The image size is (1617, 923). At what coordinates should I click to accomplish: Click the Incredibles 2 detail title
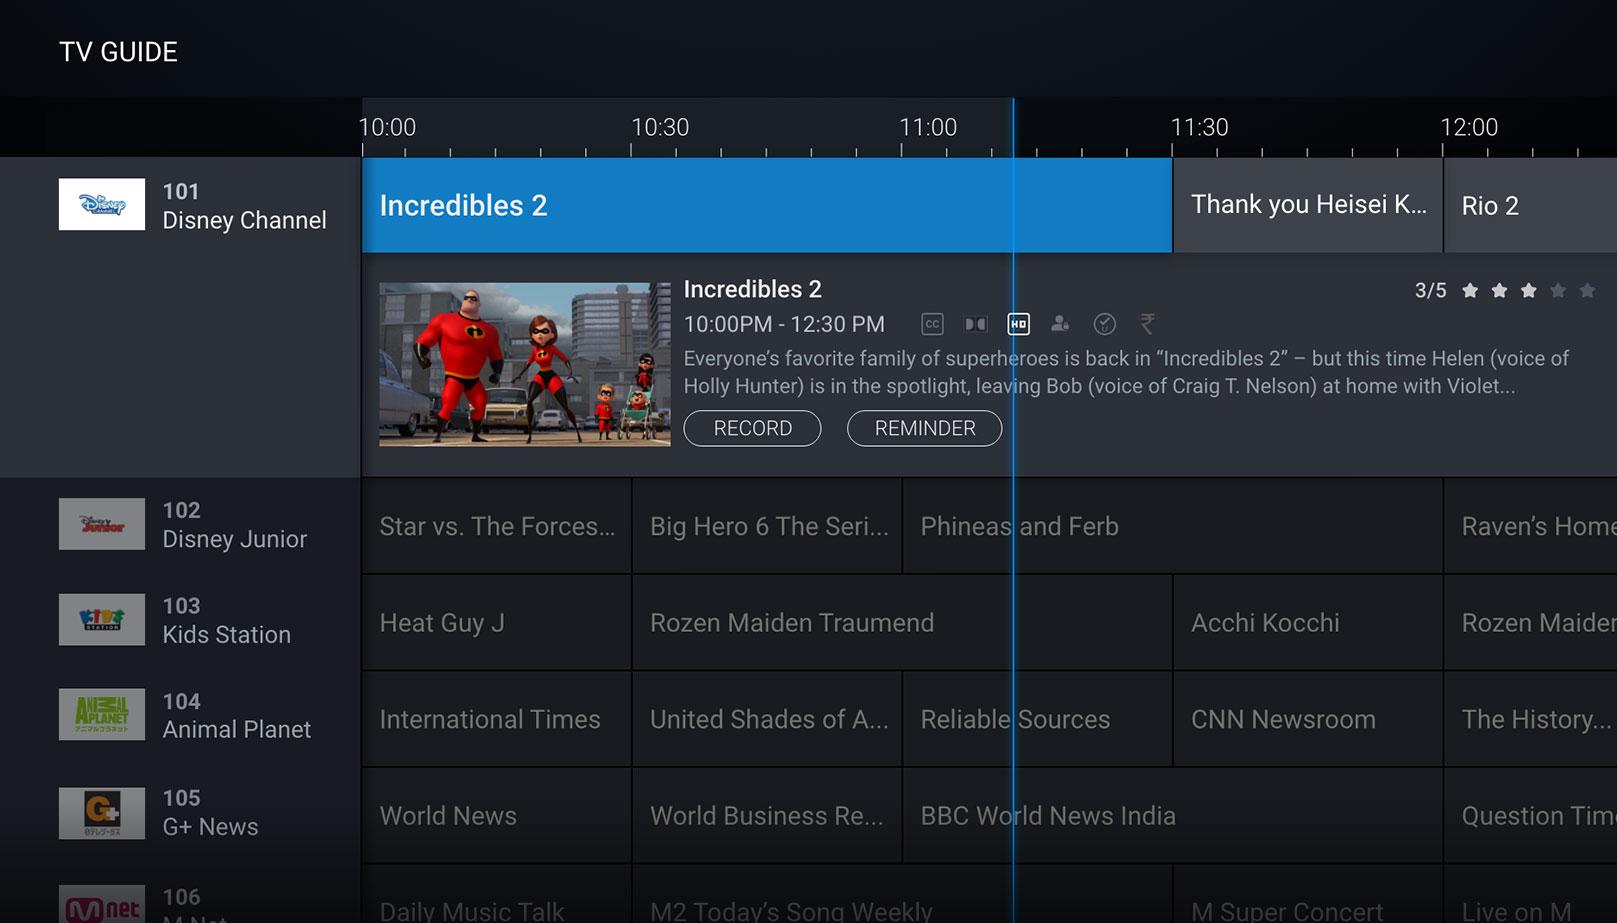tap(752, 289)
